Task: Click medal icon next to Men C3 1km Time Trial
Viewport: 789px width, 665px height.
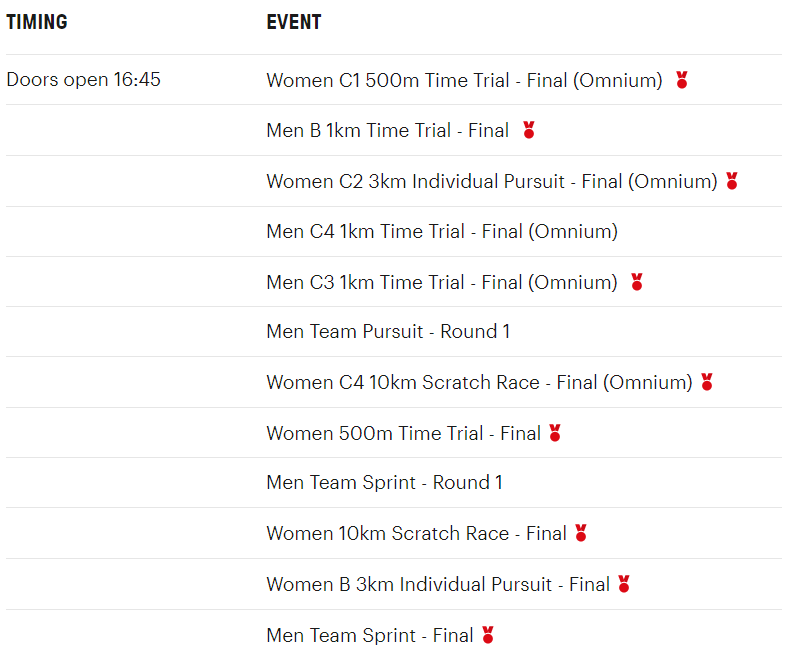Action: pyautogui.click(x=637, y=282)
